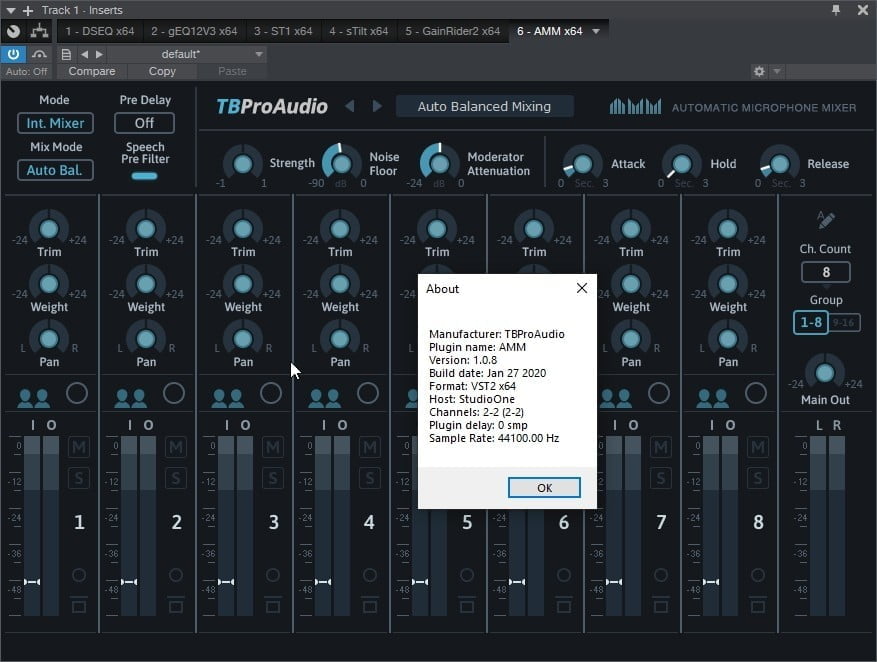The height and width of the screenshot is (662, 877).
Task: Toggle the Speech Pre Filter switch
Action: point(145,176)
